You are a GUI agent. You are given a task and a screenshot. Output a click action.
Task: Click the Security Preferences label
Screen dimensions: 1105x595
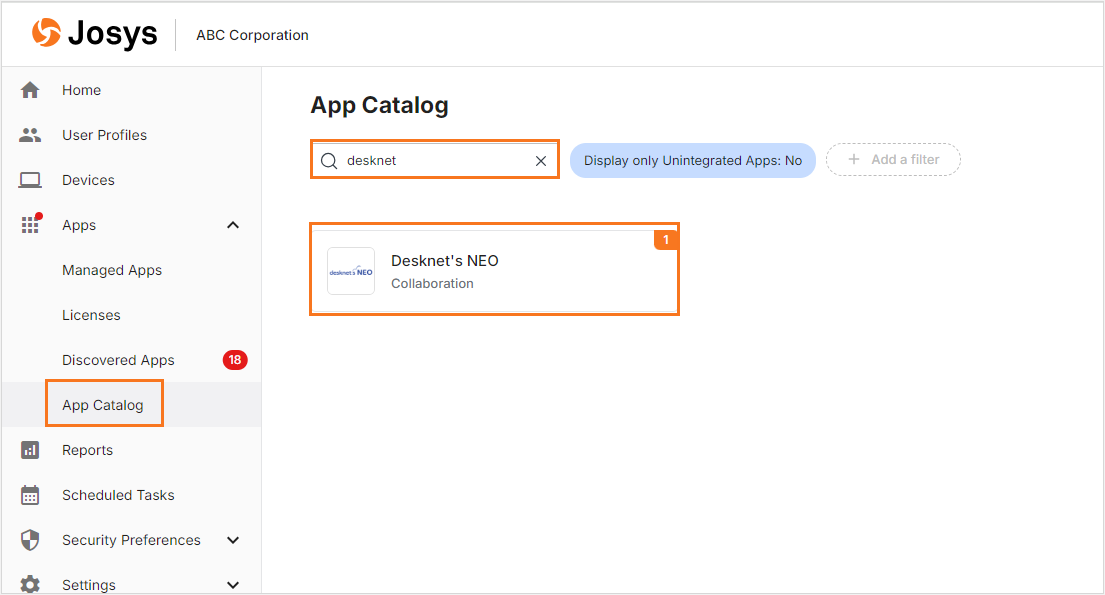(x=131, y=540)
